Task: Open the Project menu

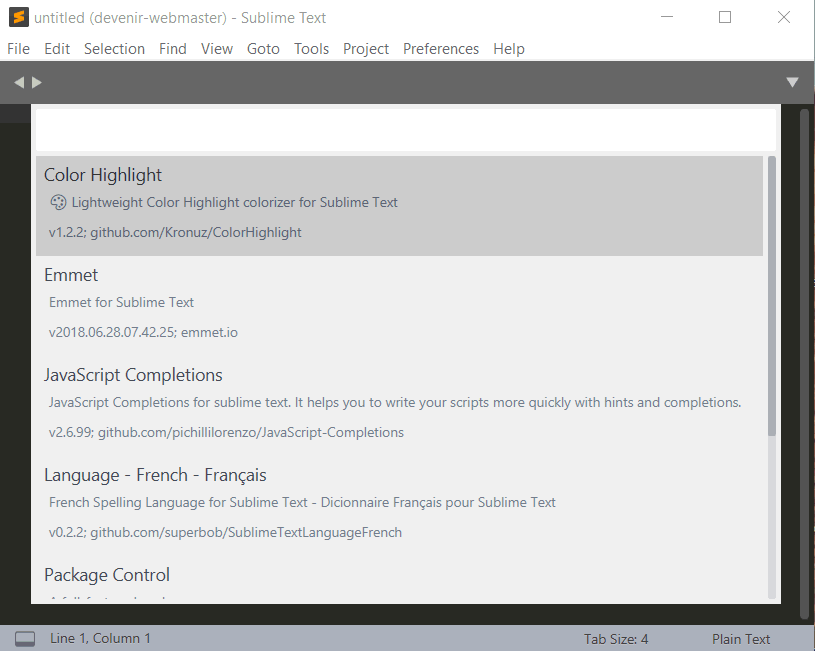Action: click(366, 49)
